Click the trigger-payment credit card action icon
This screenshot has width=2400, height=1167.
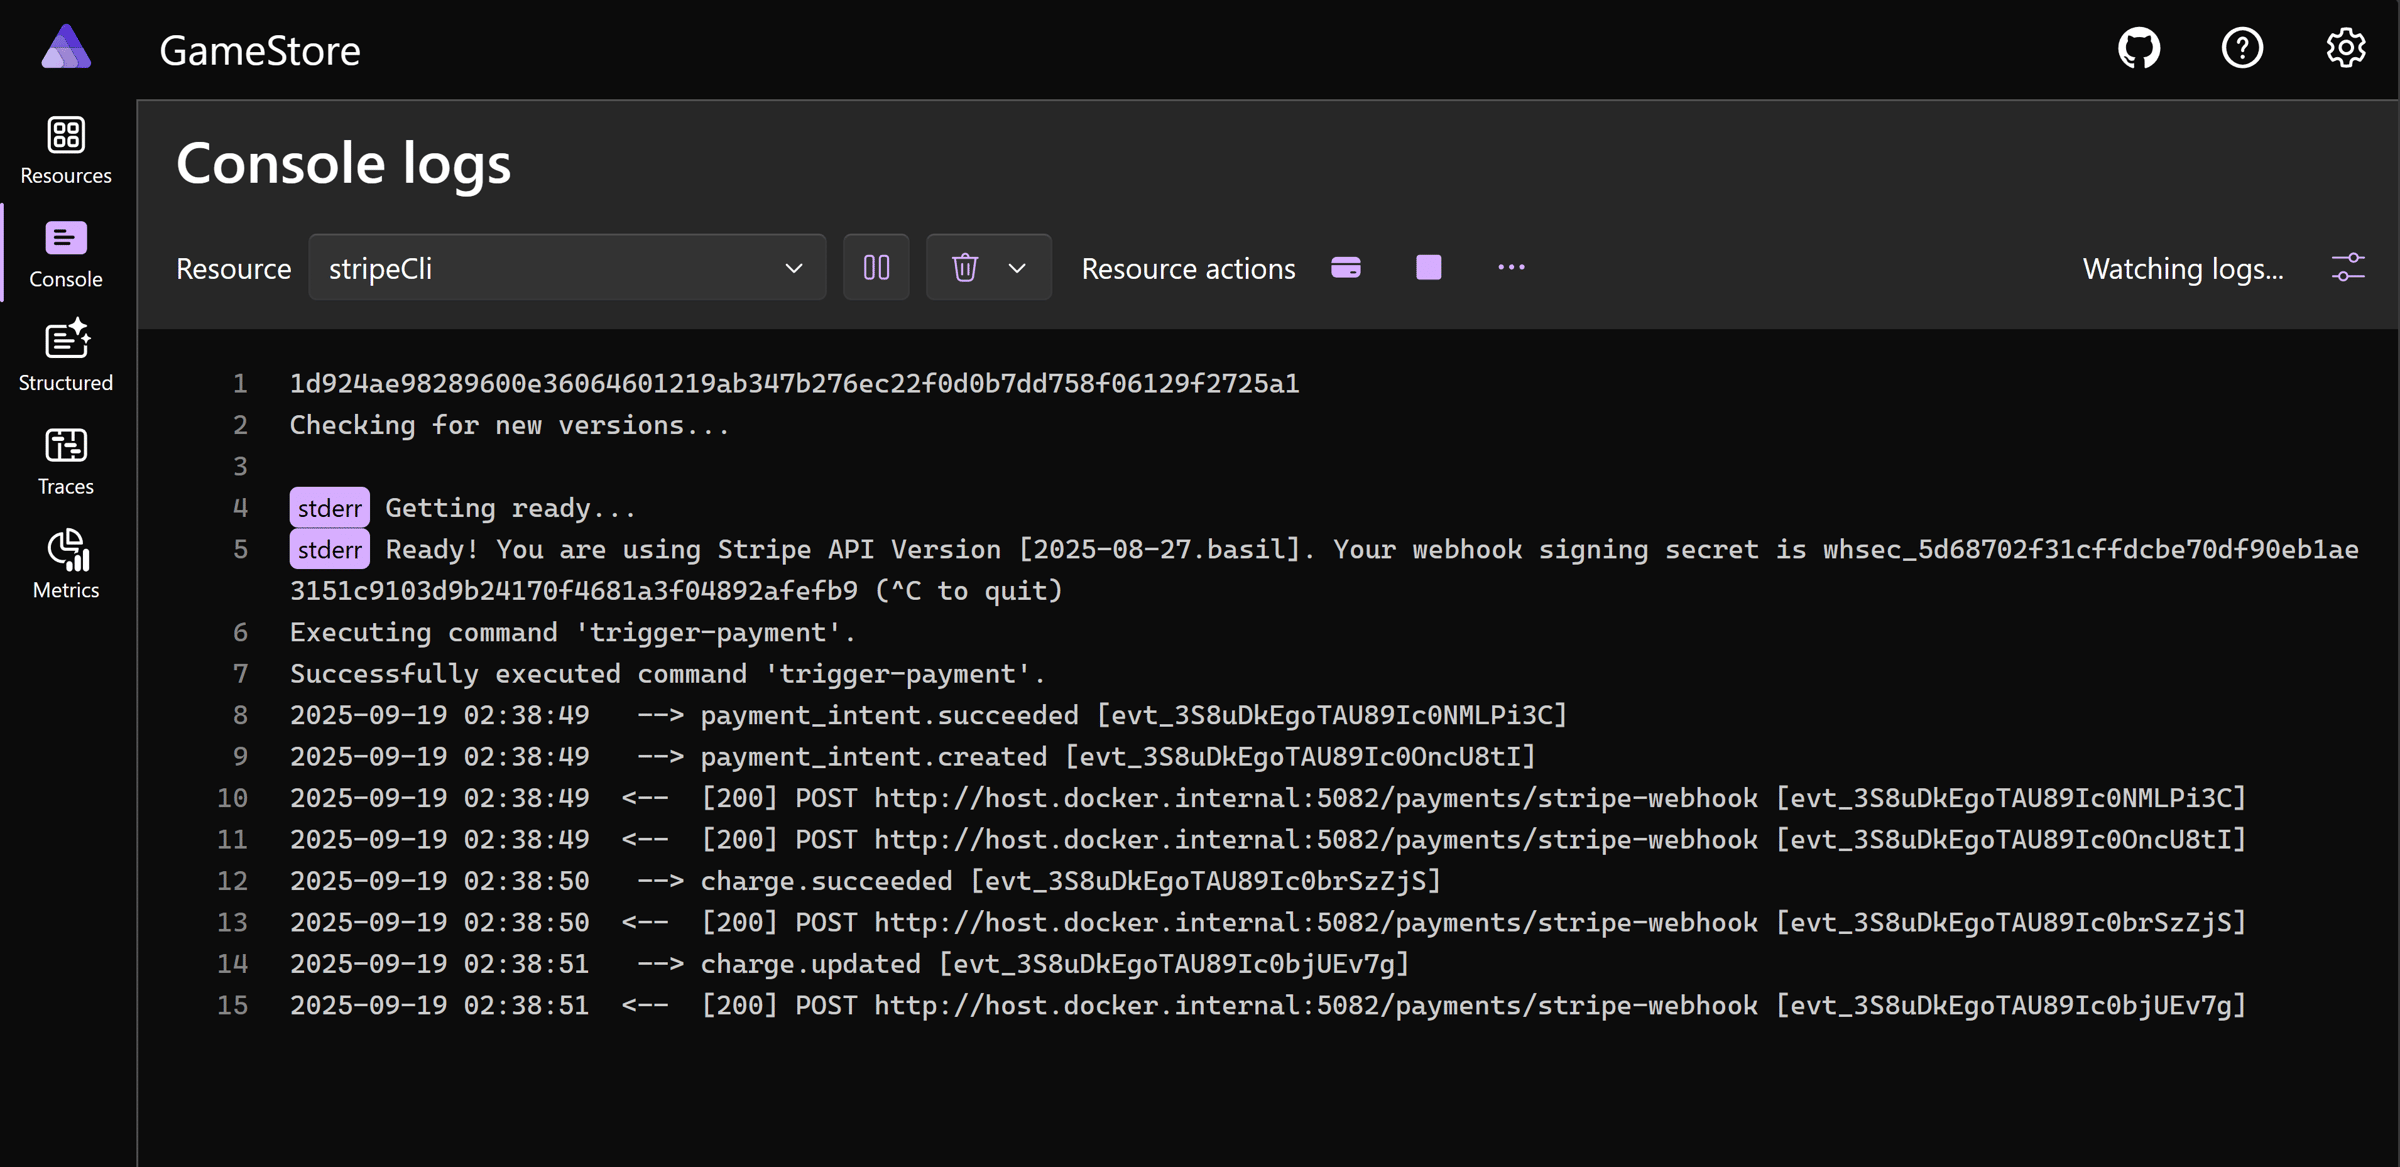click(1346, 268)
